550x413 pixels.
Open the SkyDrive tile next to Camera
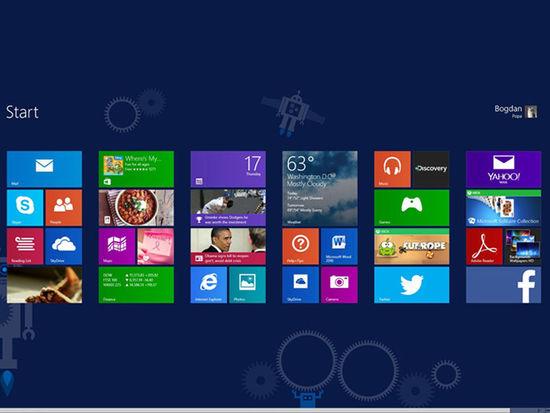[x=301, y=285]
